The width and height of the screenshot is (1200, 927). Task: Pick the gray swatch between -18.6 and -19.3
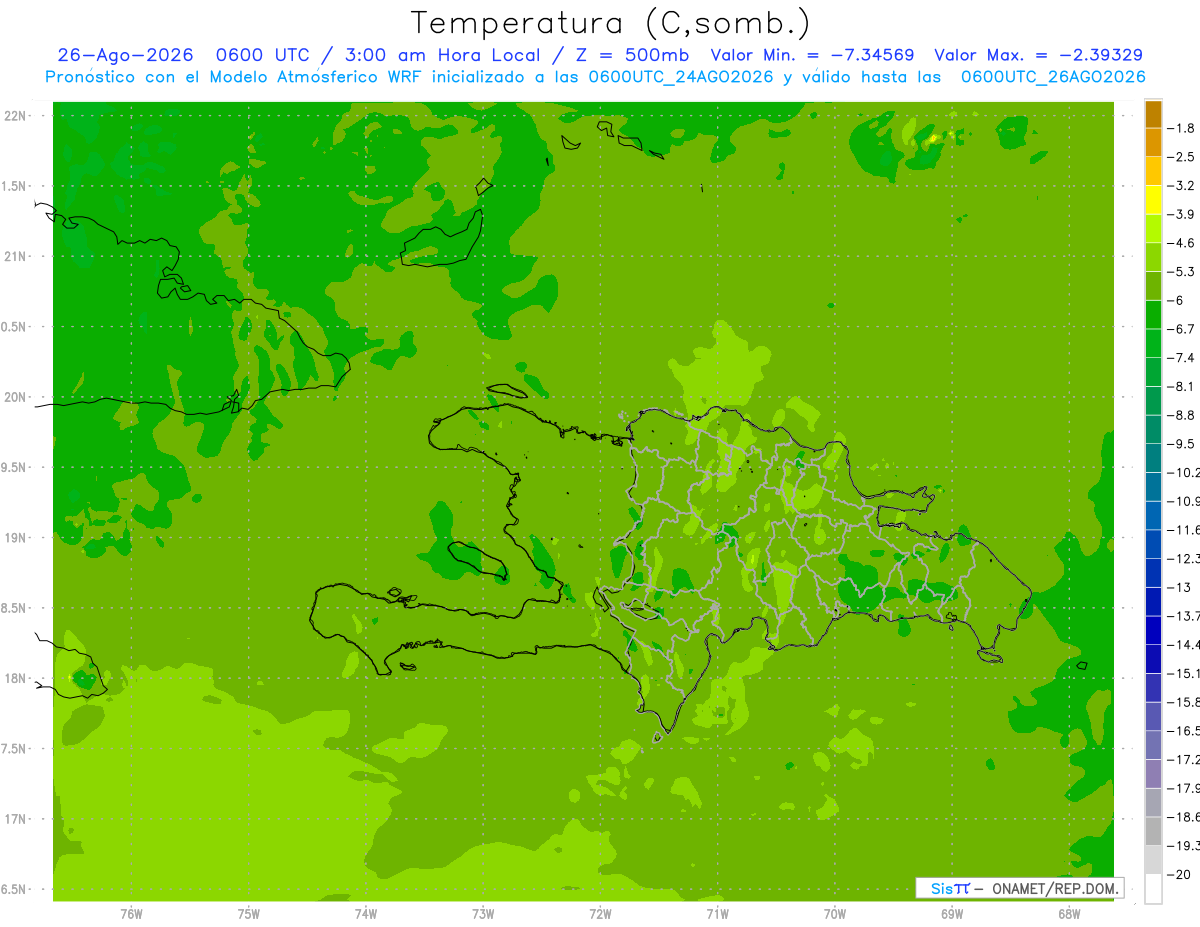coord(1153,832)
